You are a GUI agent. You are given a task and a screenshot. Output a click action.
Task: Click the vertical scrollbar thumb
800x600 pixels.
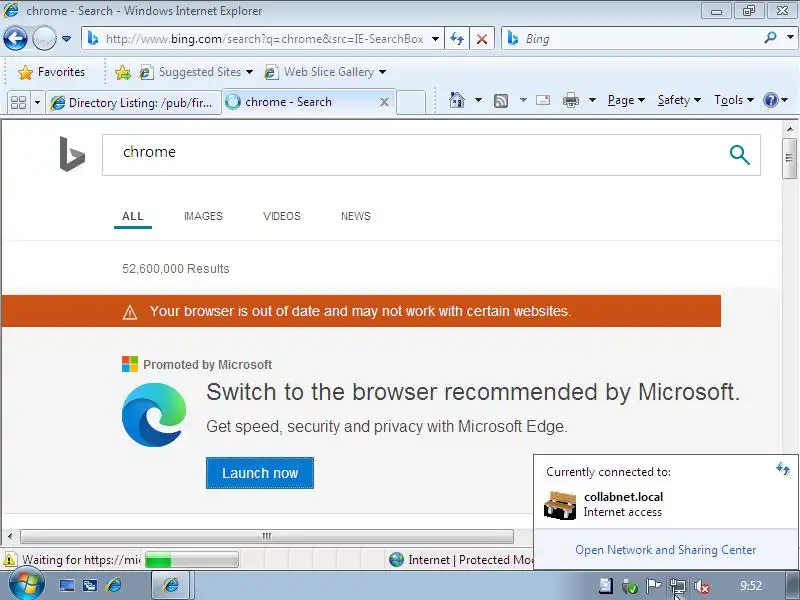(x=789, y=158)
